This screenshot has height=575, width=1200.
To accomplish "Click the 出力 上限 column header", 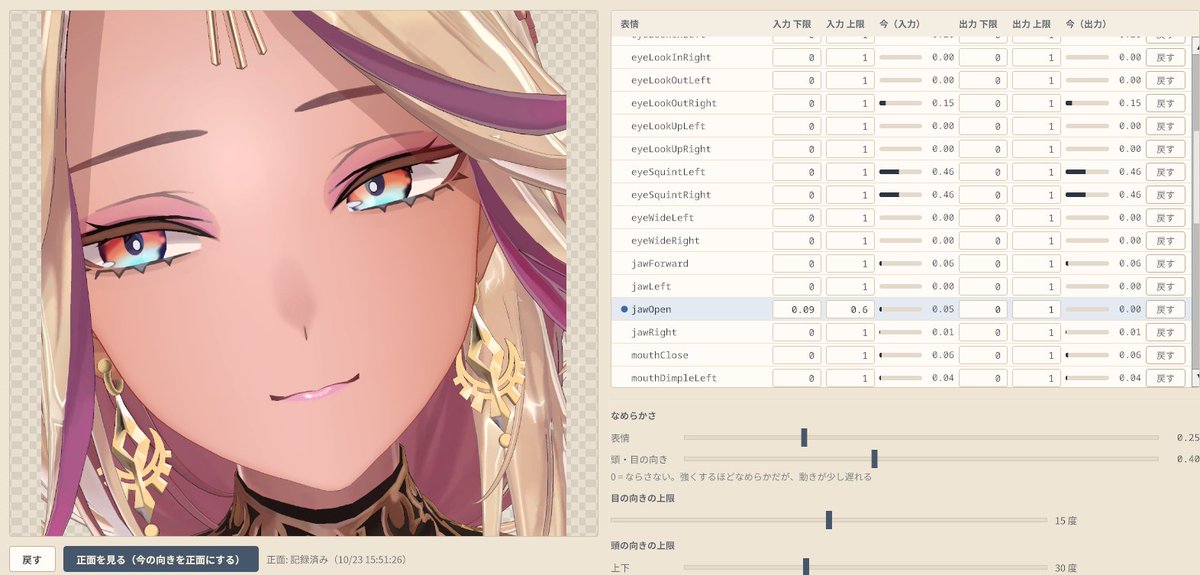I will (1032, 24).
